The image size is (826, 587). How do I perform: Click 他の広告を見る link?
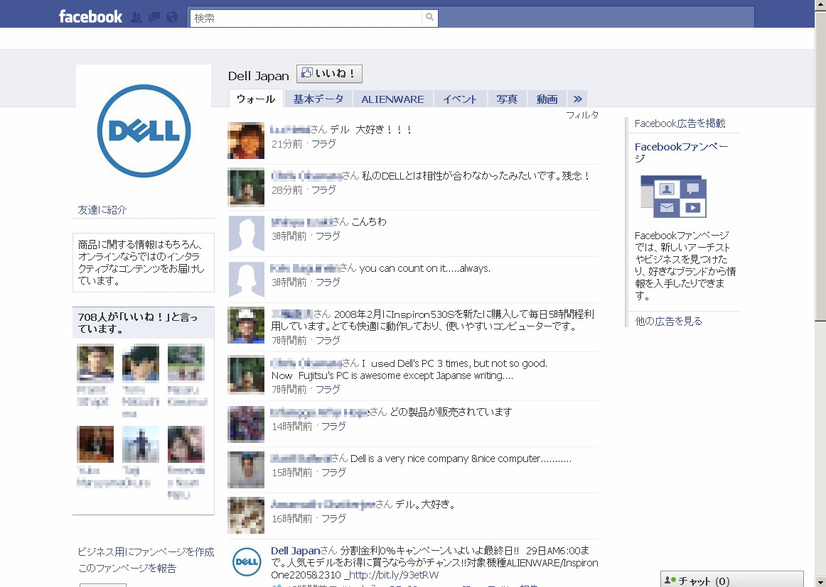(x=668, y=321)
